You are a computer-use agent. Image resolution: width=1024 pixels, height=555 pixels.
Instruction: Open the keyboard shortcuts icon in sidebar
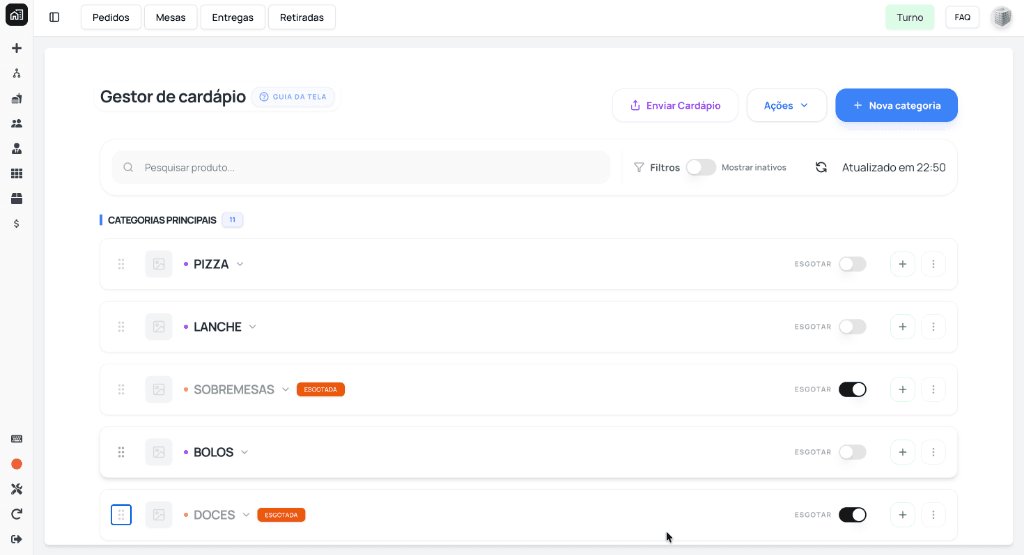(17, 439)
